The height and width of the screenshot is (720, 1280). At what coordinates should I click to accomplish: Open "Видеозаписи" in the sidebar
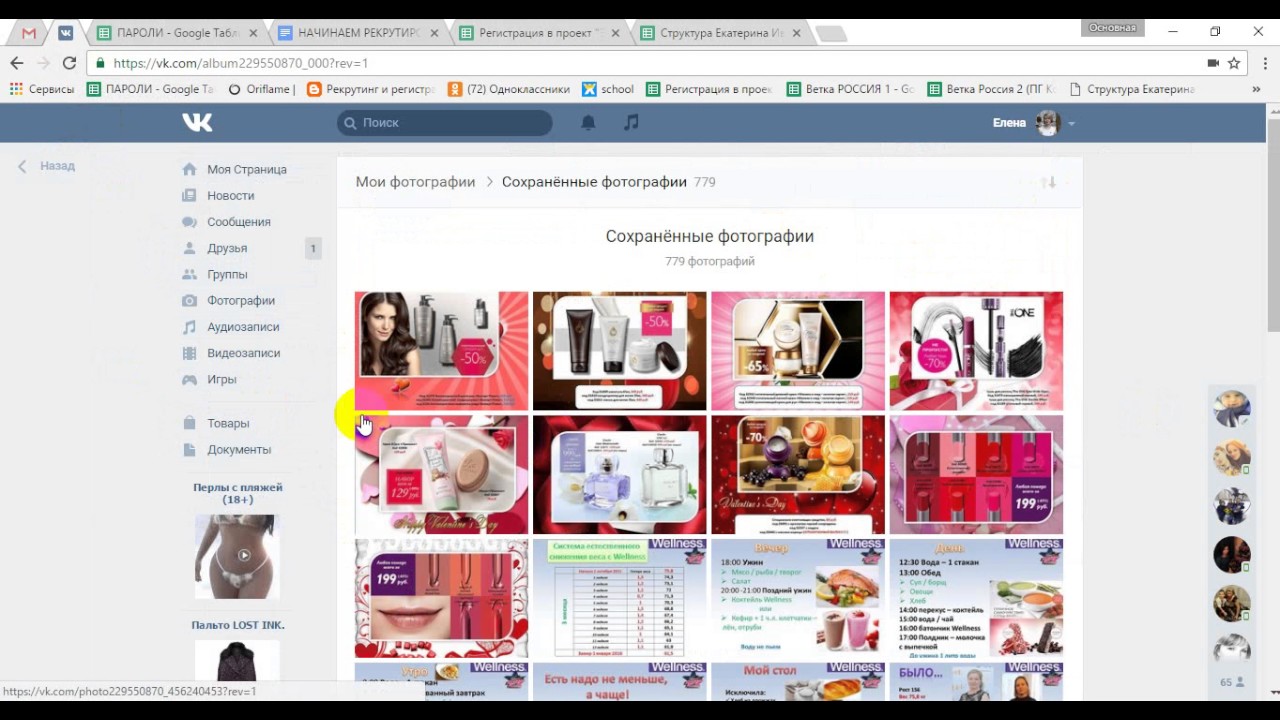coord(243,353)
